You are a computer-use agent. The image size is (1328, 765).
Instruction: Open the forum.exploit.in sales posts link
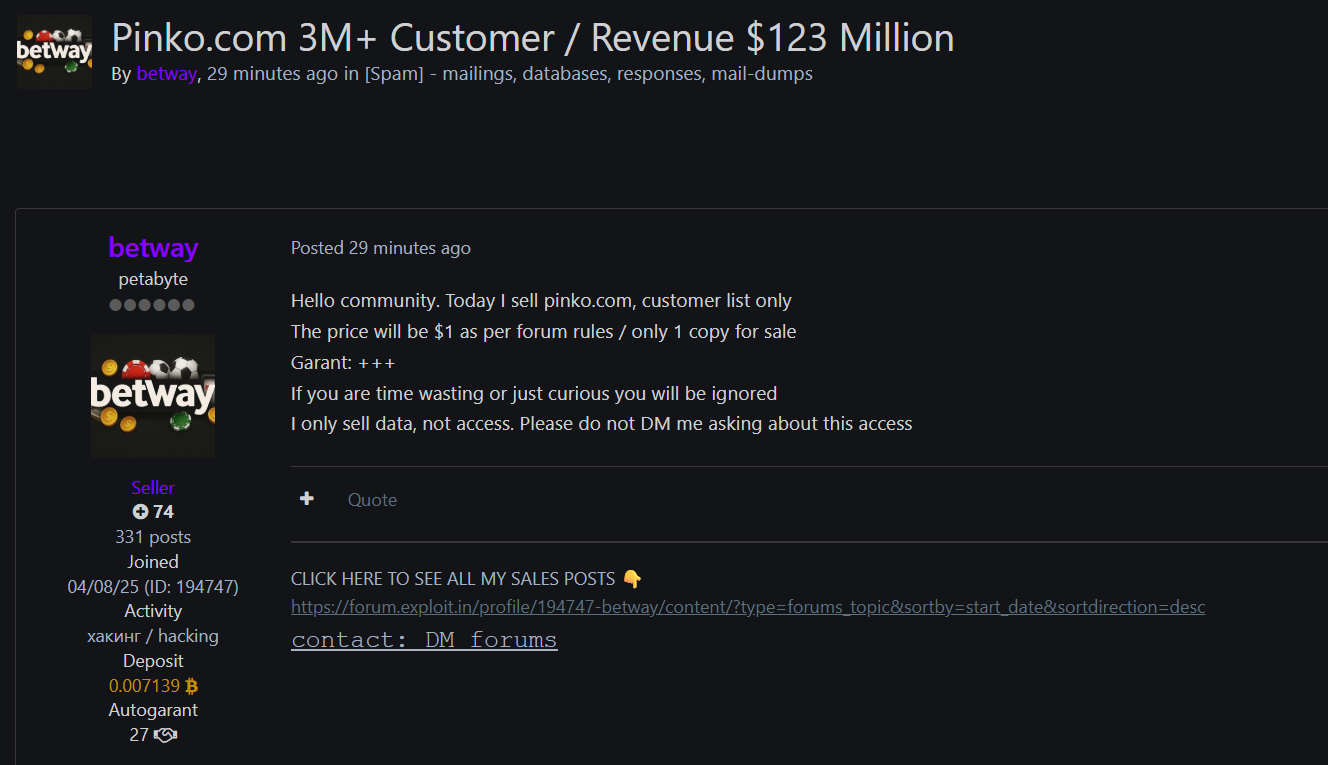coord(748,607)
